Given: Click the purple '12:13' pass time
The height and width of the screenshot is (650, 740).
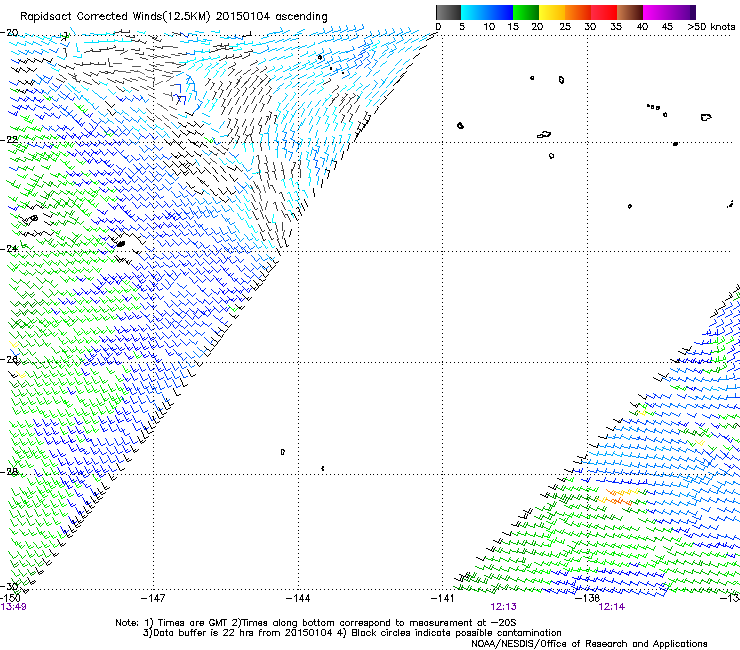Looking at the screenshot, I should pos(503,607).
